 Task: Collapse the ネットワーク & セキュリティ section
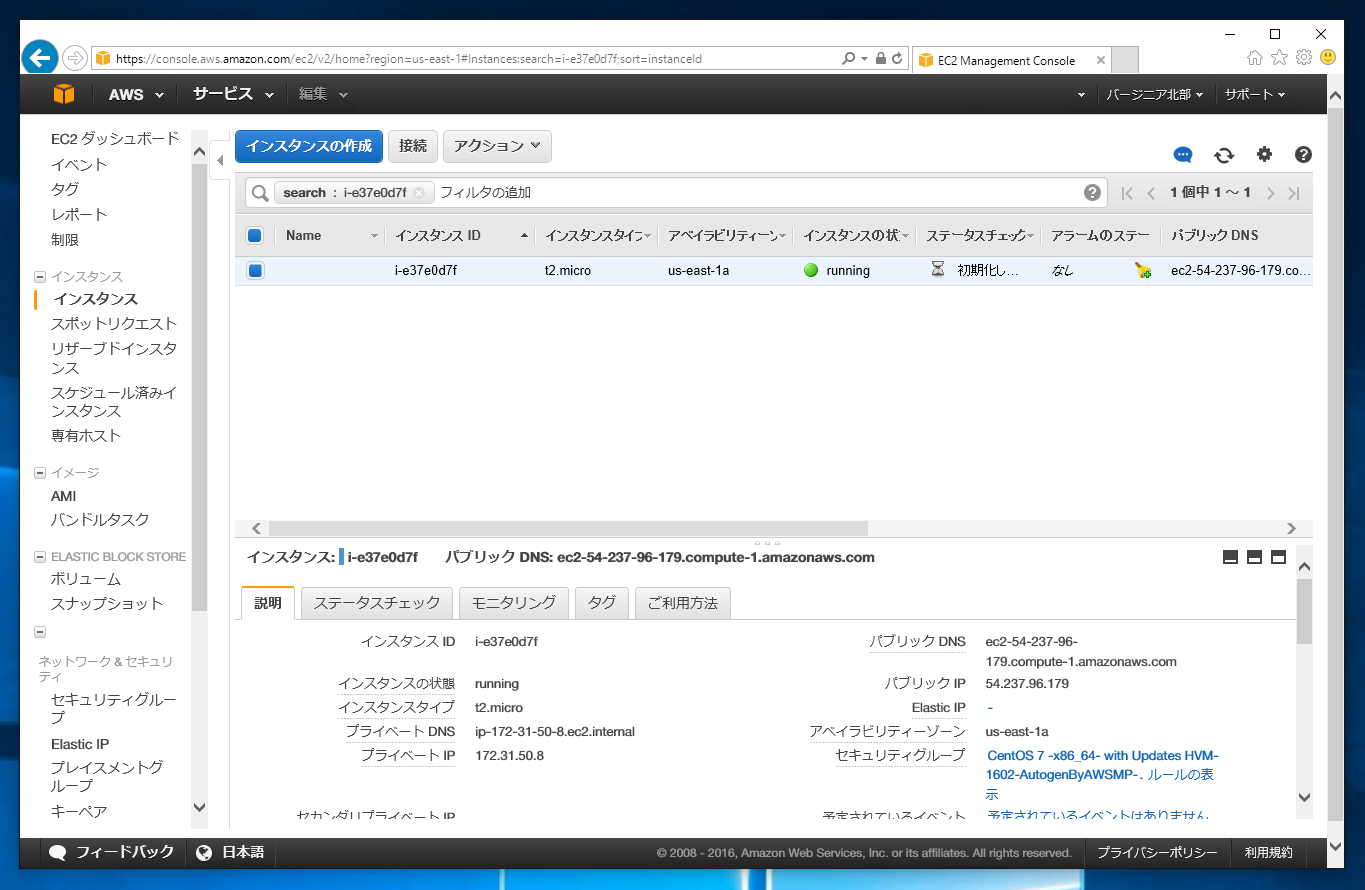(40, 632)
